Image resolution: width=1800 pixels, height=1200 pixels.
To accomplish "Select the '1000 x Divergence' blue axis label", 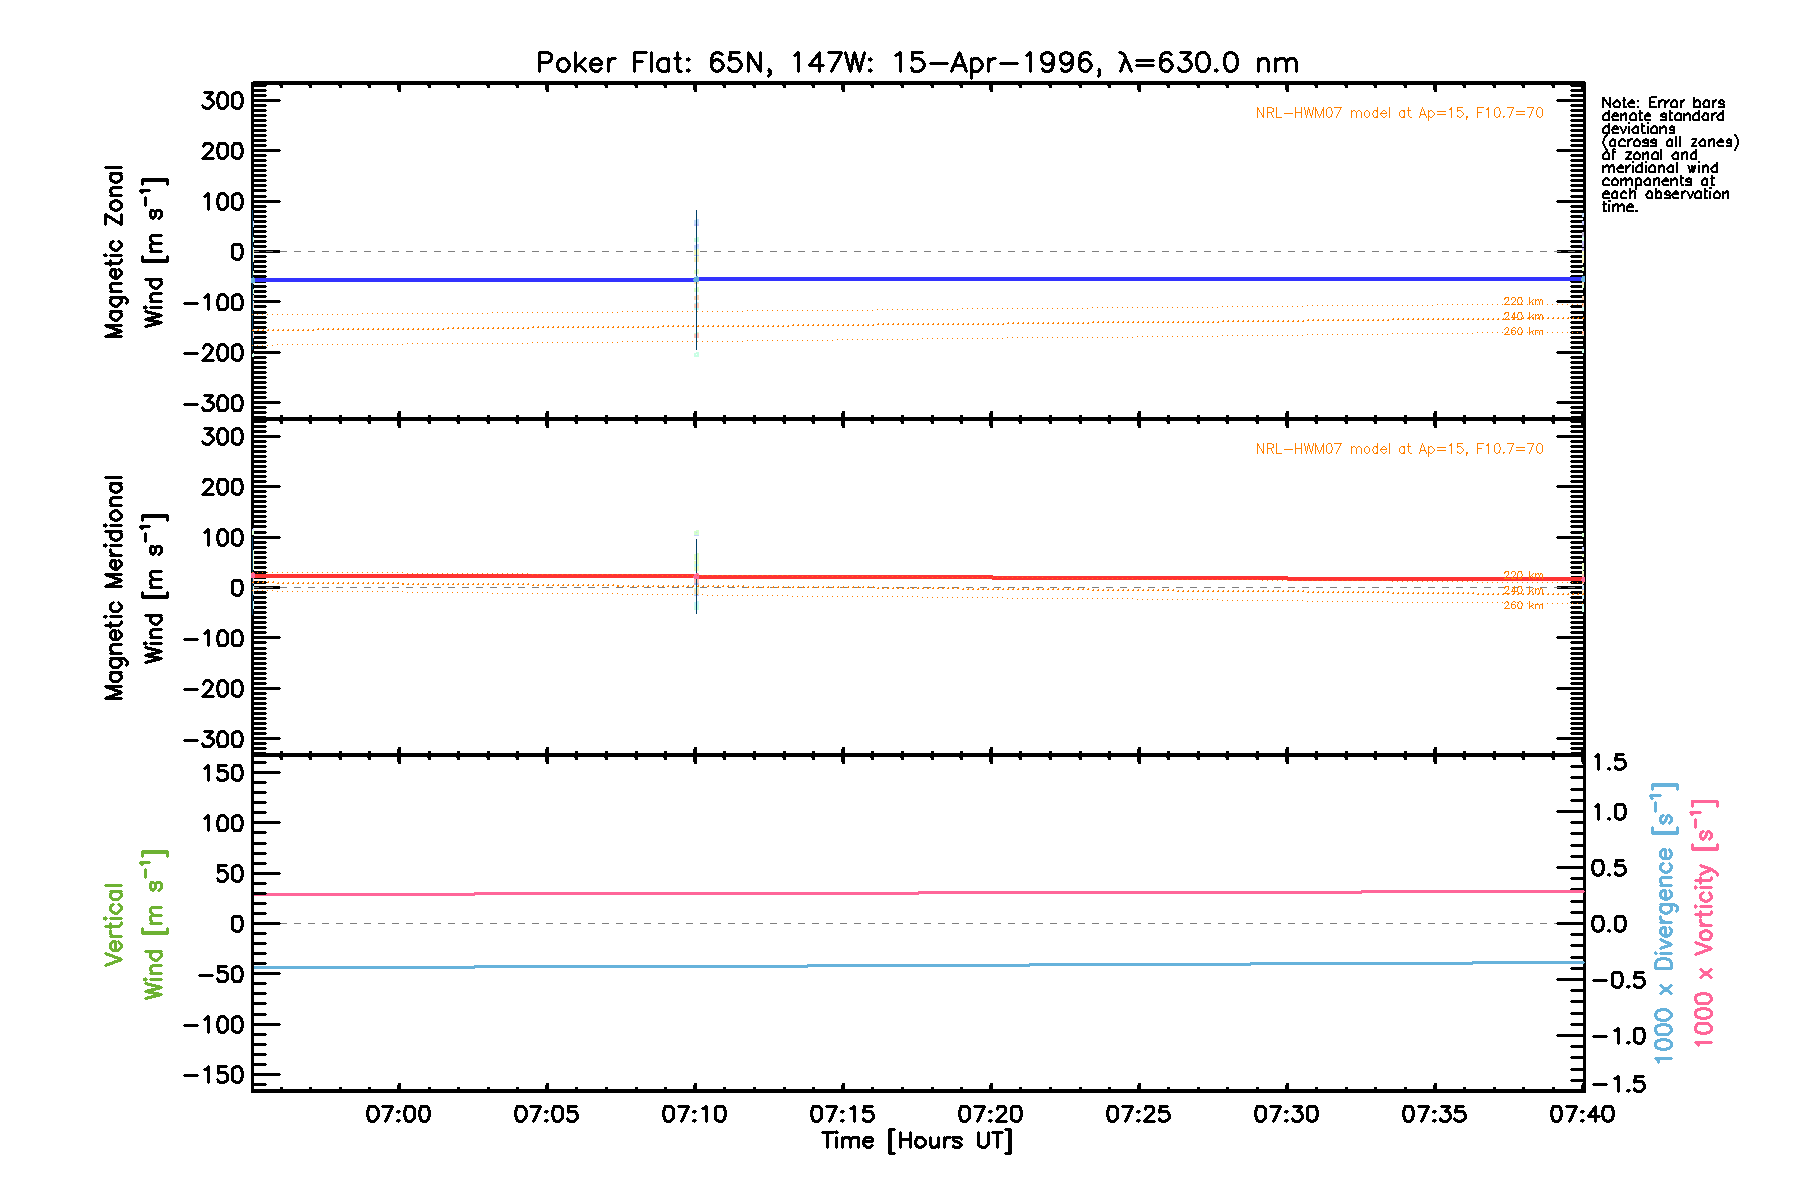I will point(1663,924).
